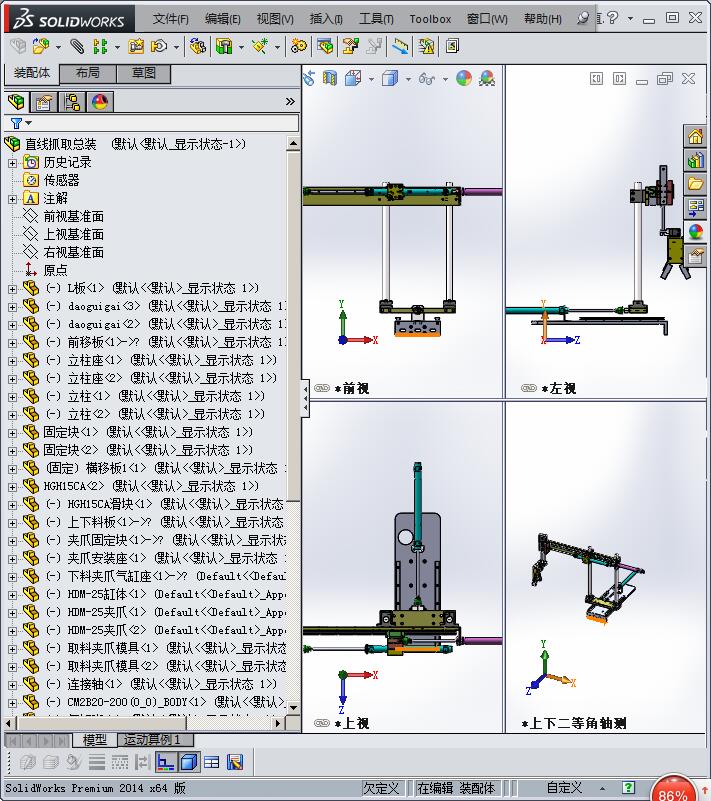Viewport: 711px width, 801px height.
Task: Open the File Explorer folder pane
Action: pyautogui.click(x=695, y=184)
